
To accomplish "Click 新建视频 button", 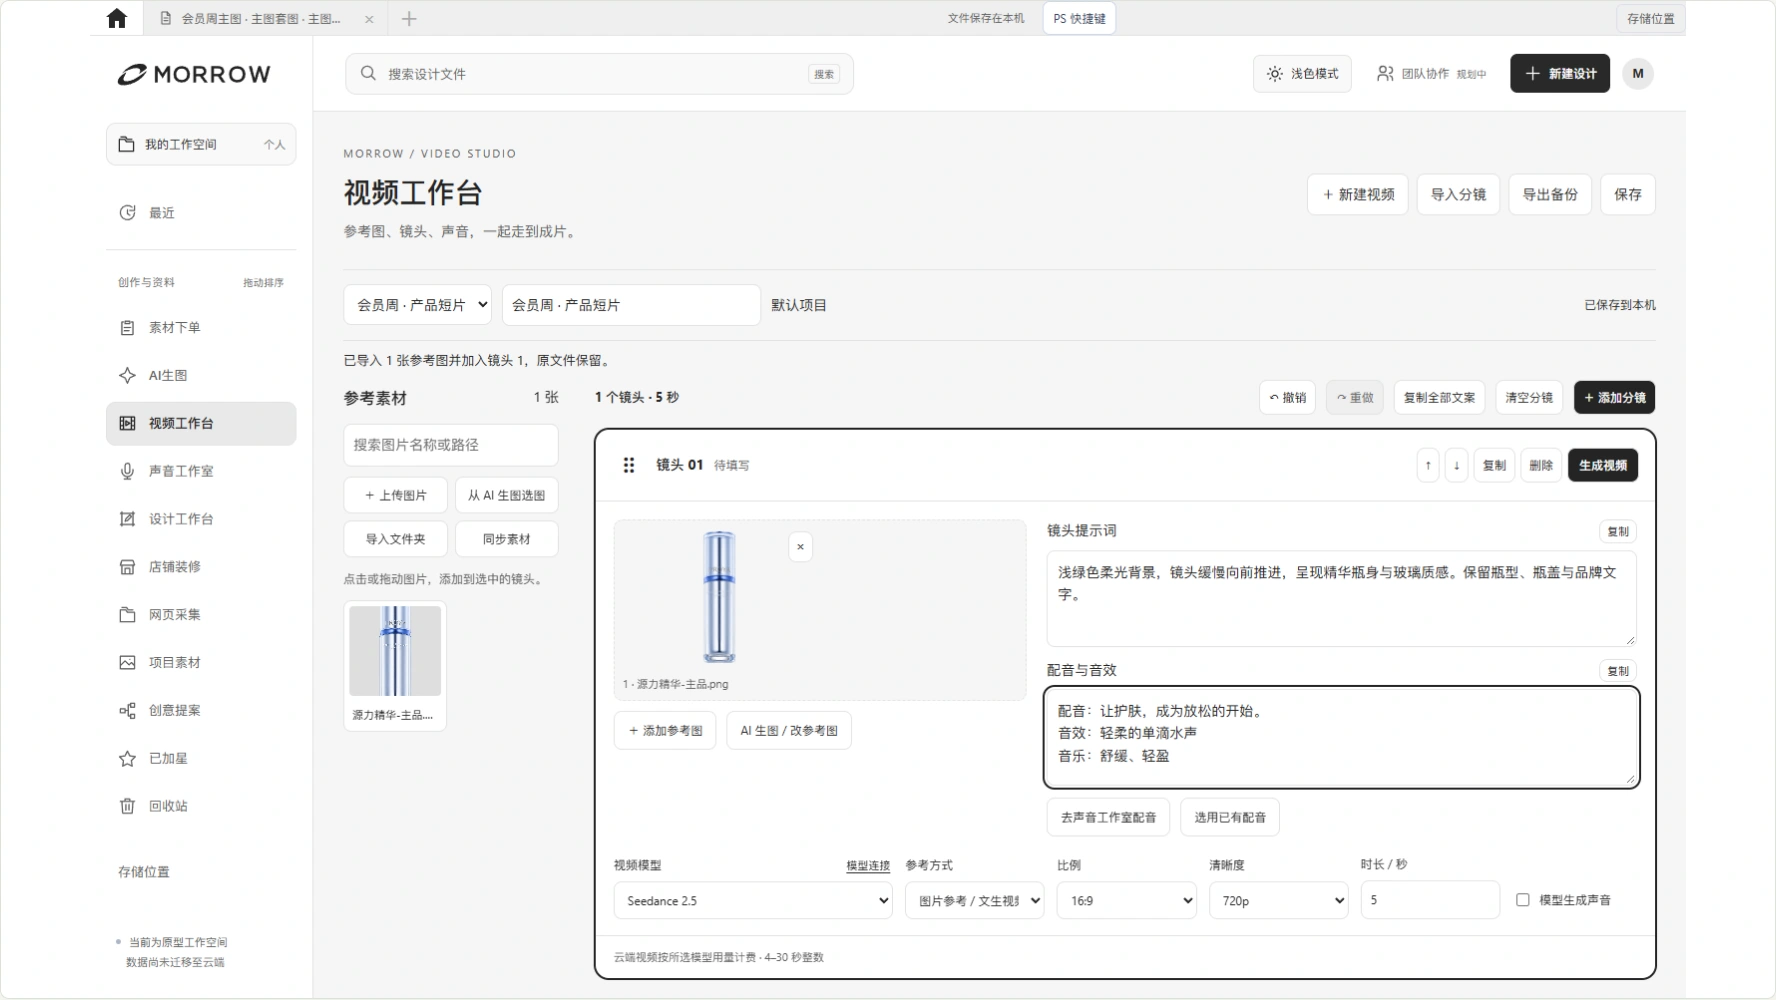I will click(x=1358, y=194).
